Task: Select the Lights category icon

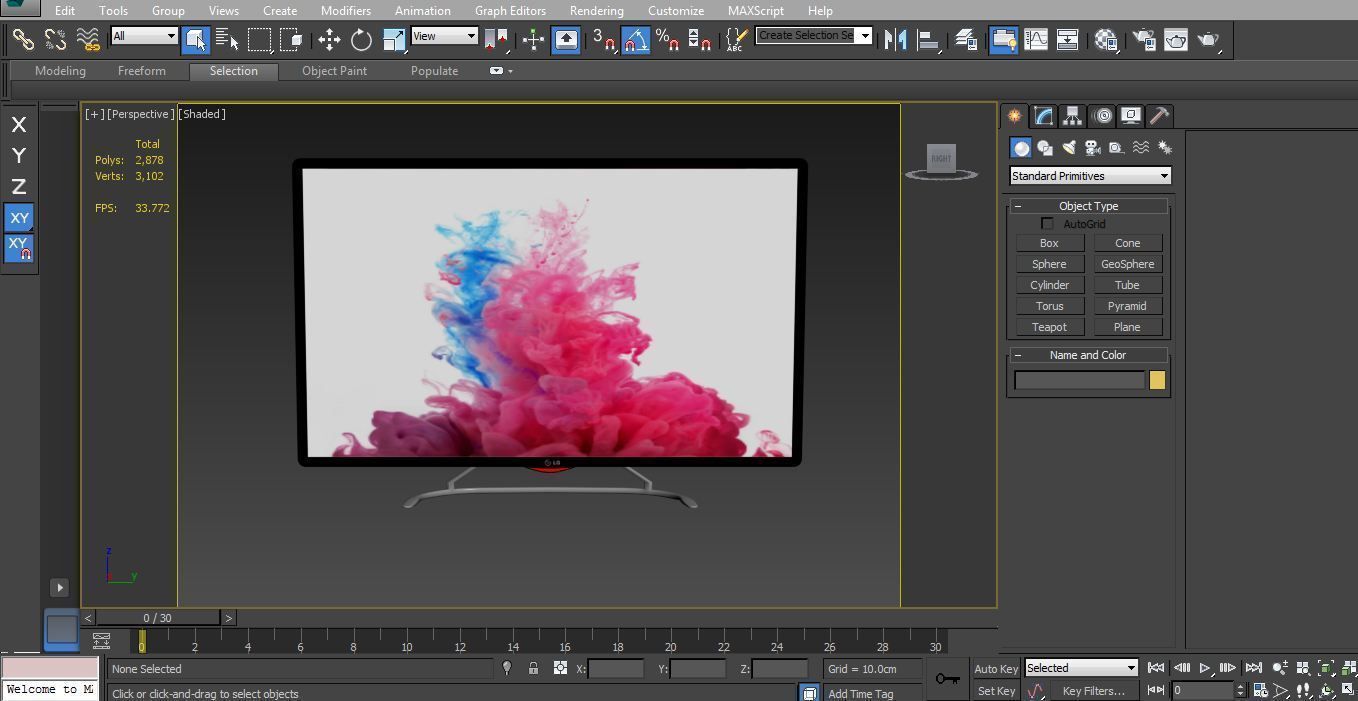Action: (x=1068, y=148)
